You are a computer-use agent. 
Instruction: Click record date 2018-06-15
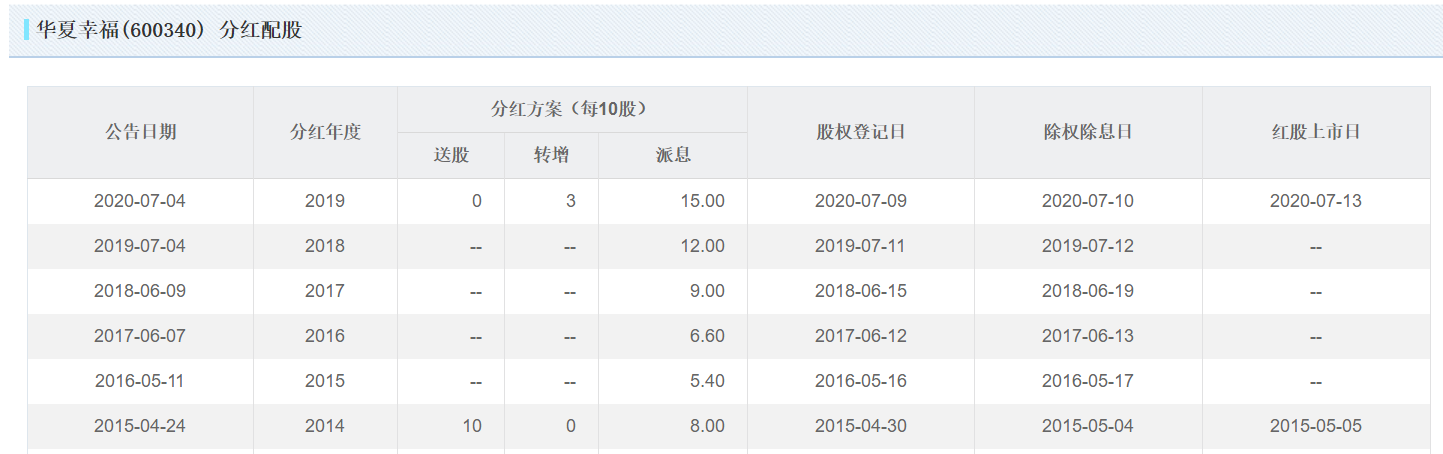tap(861, 291)
